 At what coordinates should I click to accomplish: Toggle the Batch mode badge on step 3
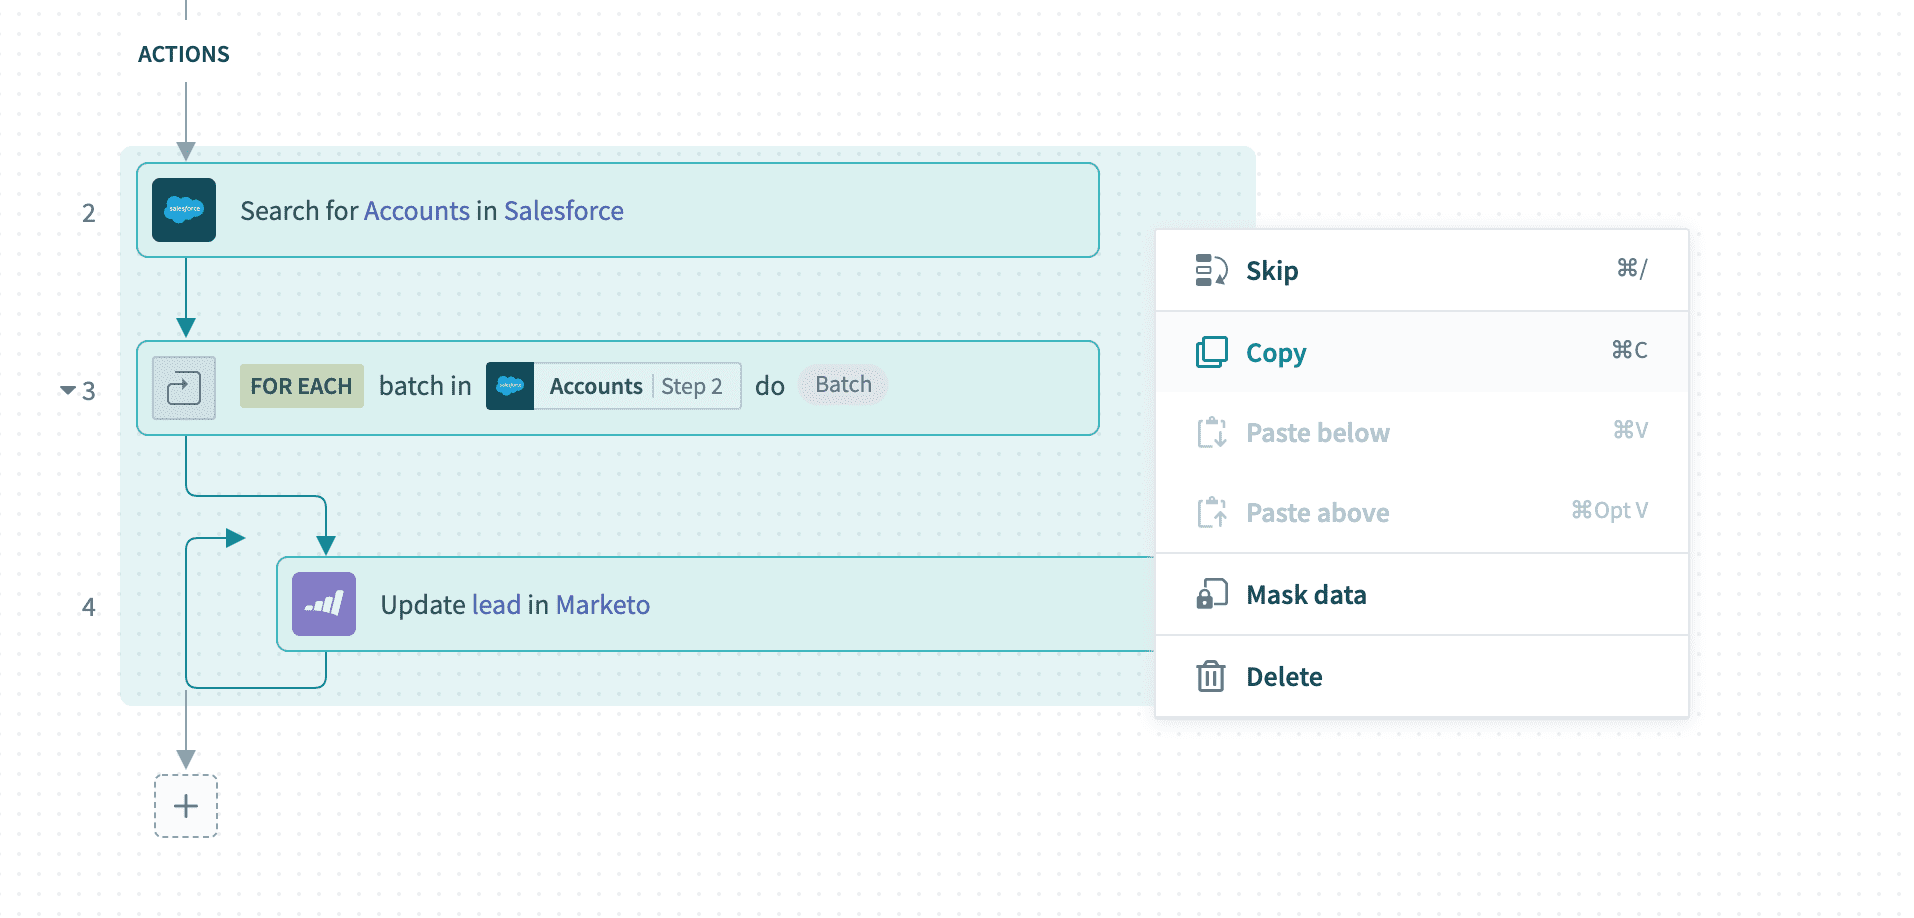tap(842, 384)
